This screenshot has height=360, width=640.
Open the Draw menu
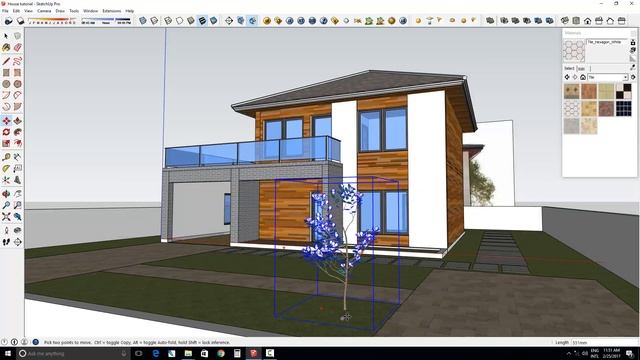[x=60, y=11]
